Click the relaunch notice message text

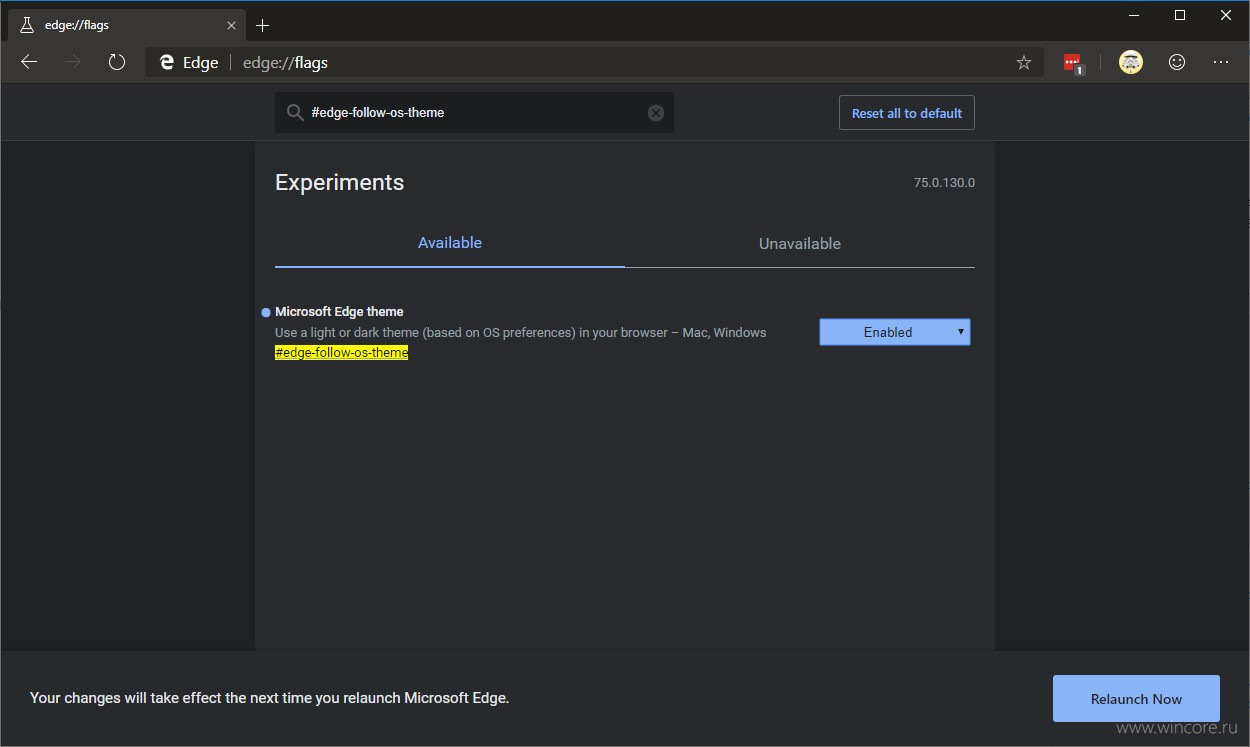pyautogui.click(x=270, y=698)
